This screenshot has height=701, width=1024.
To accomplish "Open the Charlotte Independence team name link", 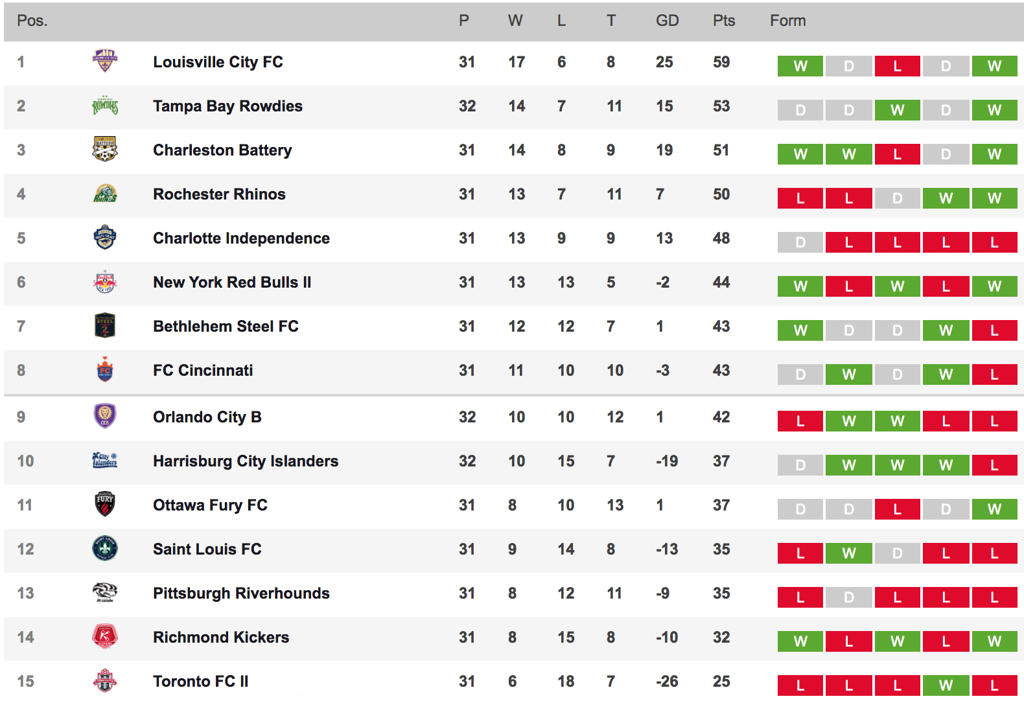I will tap(241, 238).
